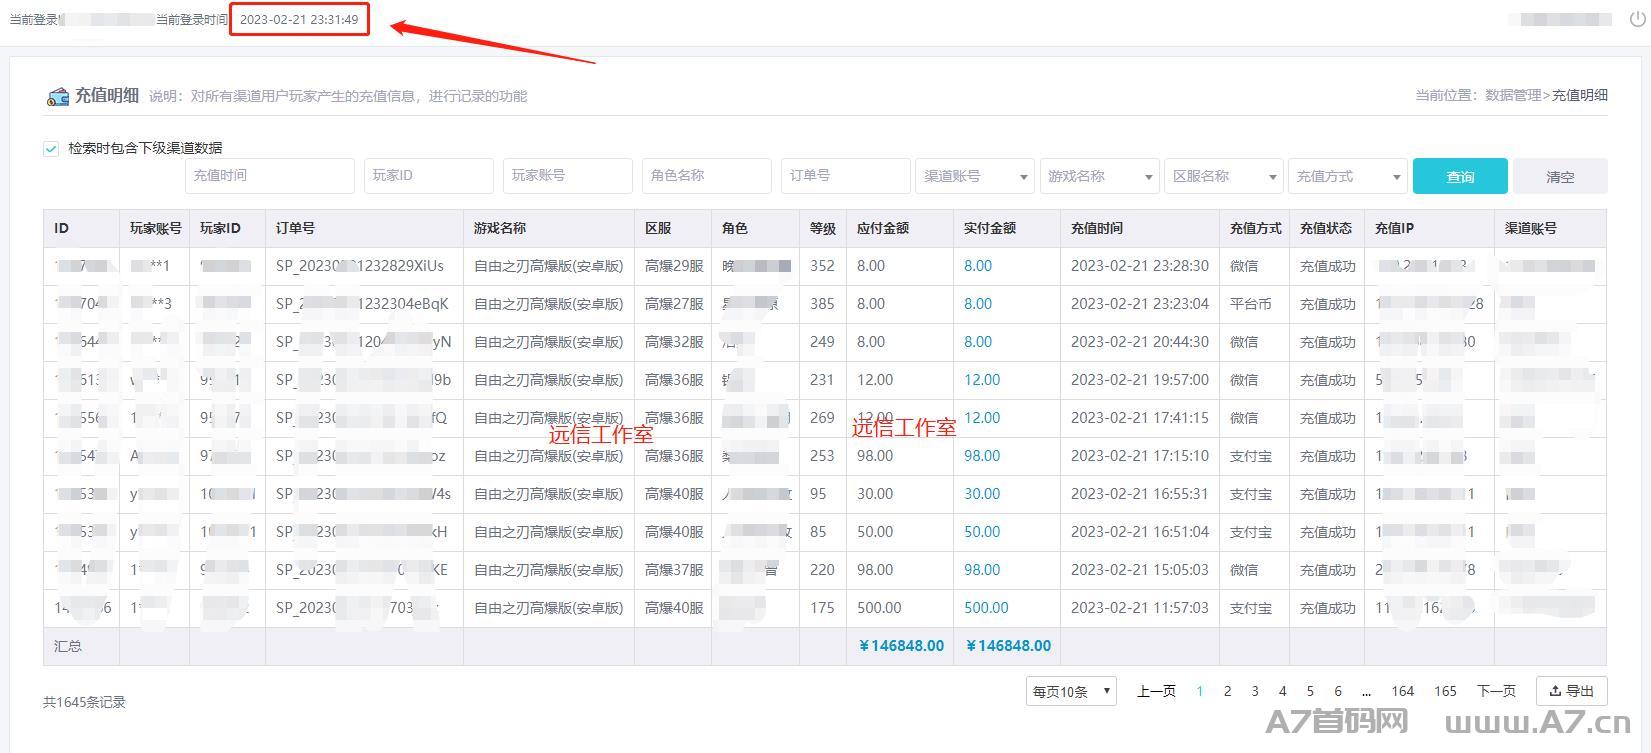Click the 汇总 summary row label

68,646
